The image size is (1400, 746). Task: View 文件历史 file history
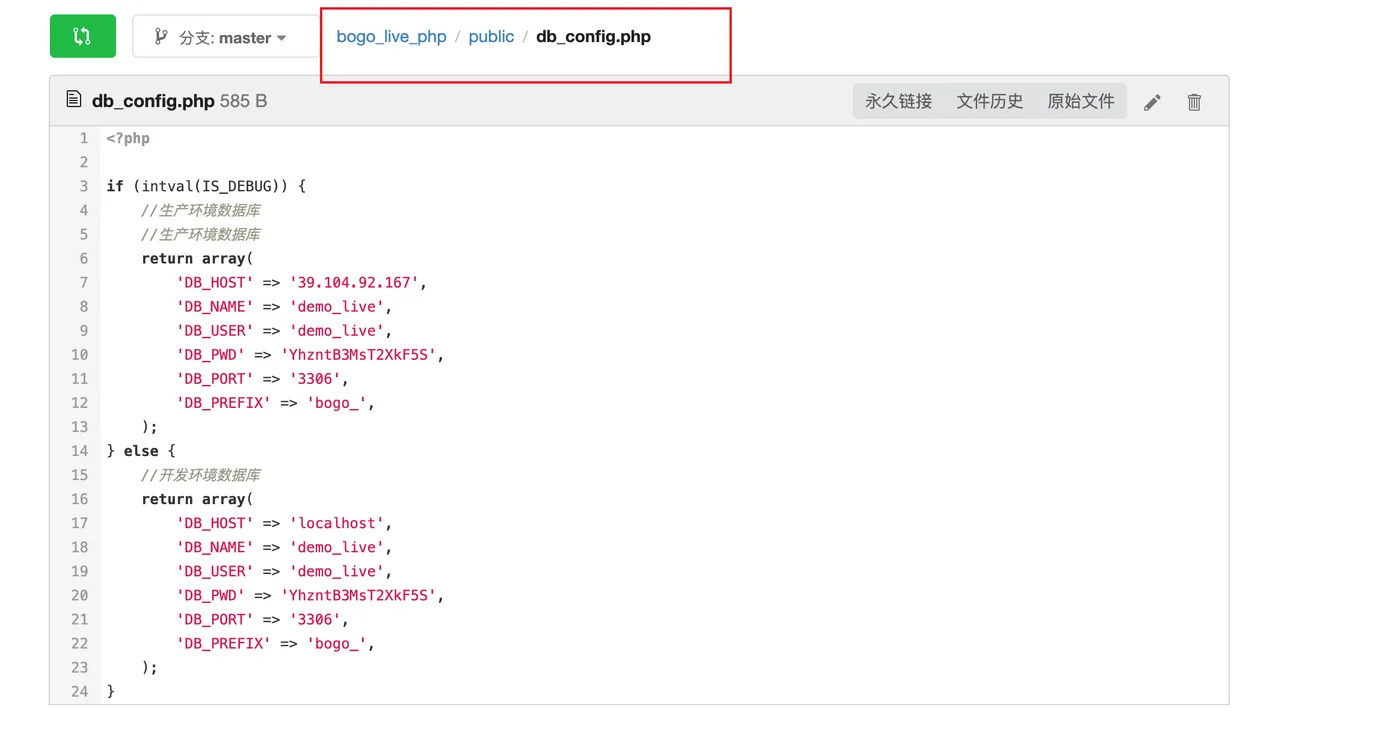(x=989, y=101)
